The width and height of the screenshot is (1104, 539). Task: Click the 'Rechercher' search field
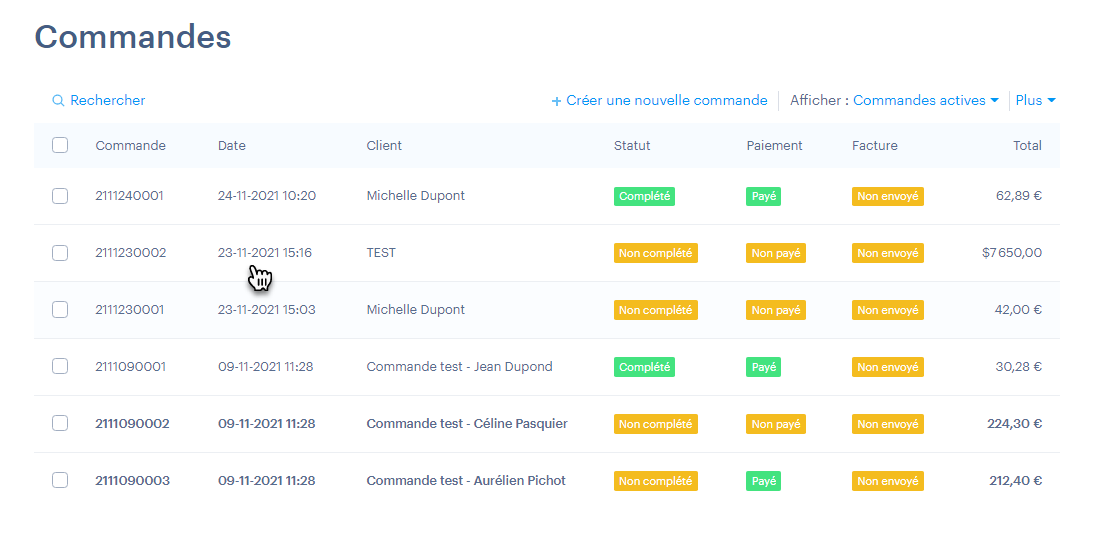107,101
